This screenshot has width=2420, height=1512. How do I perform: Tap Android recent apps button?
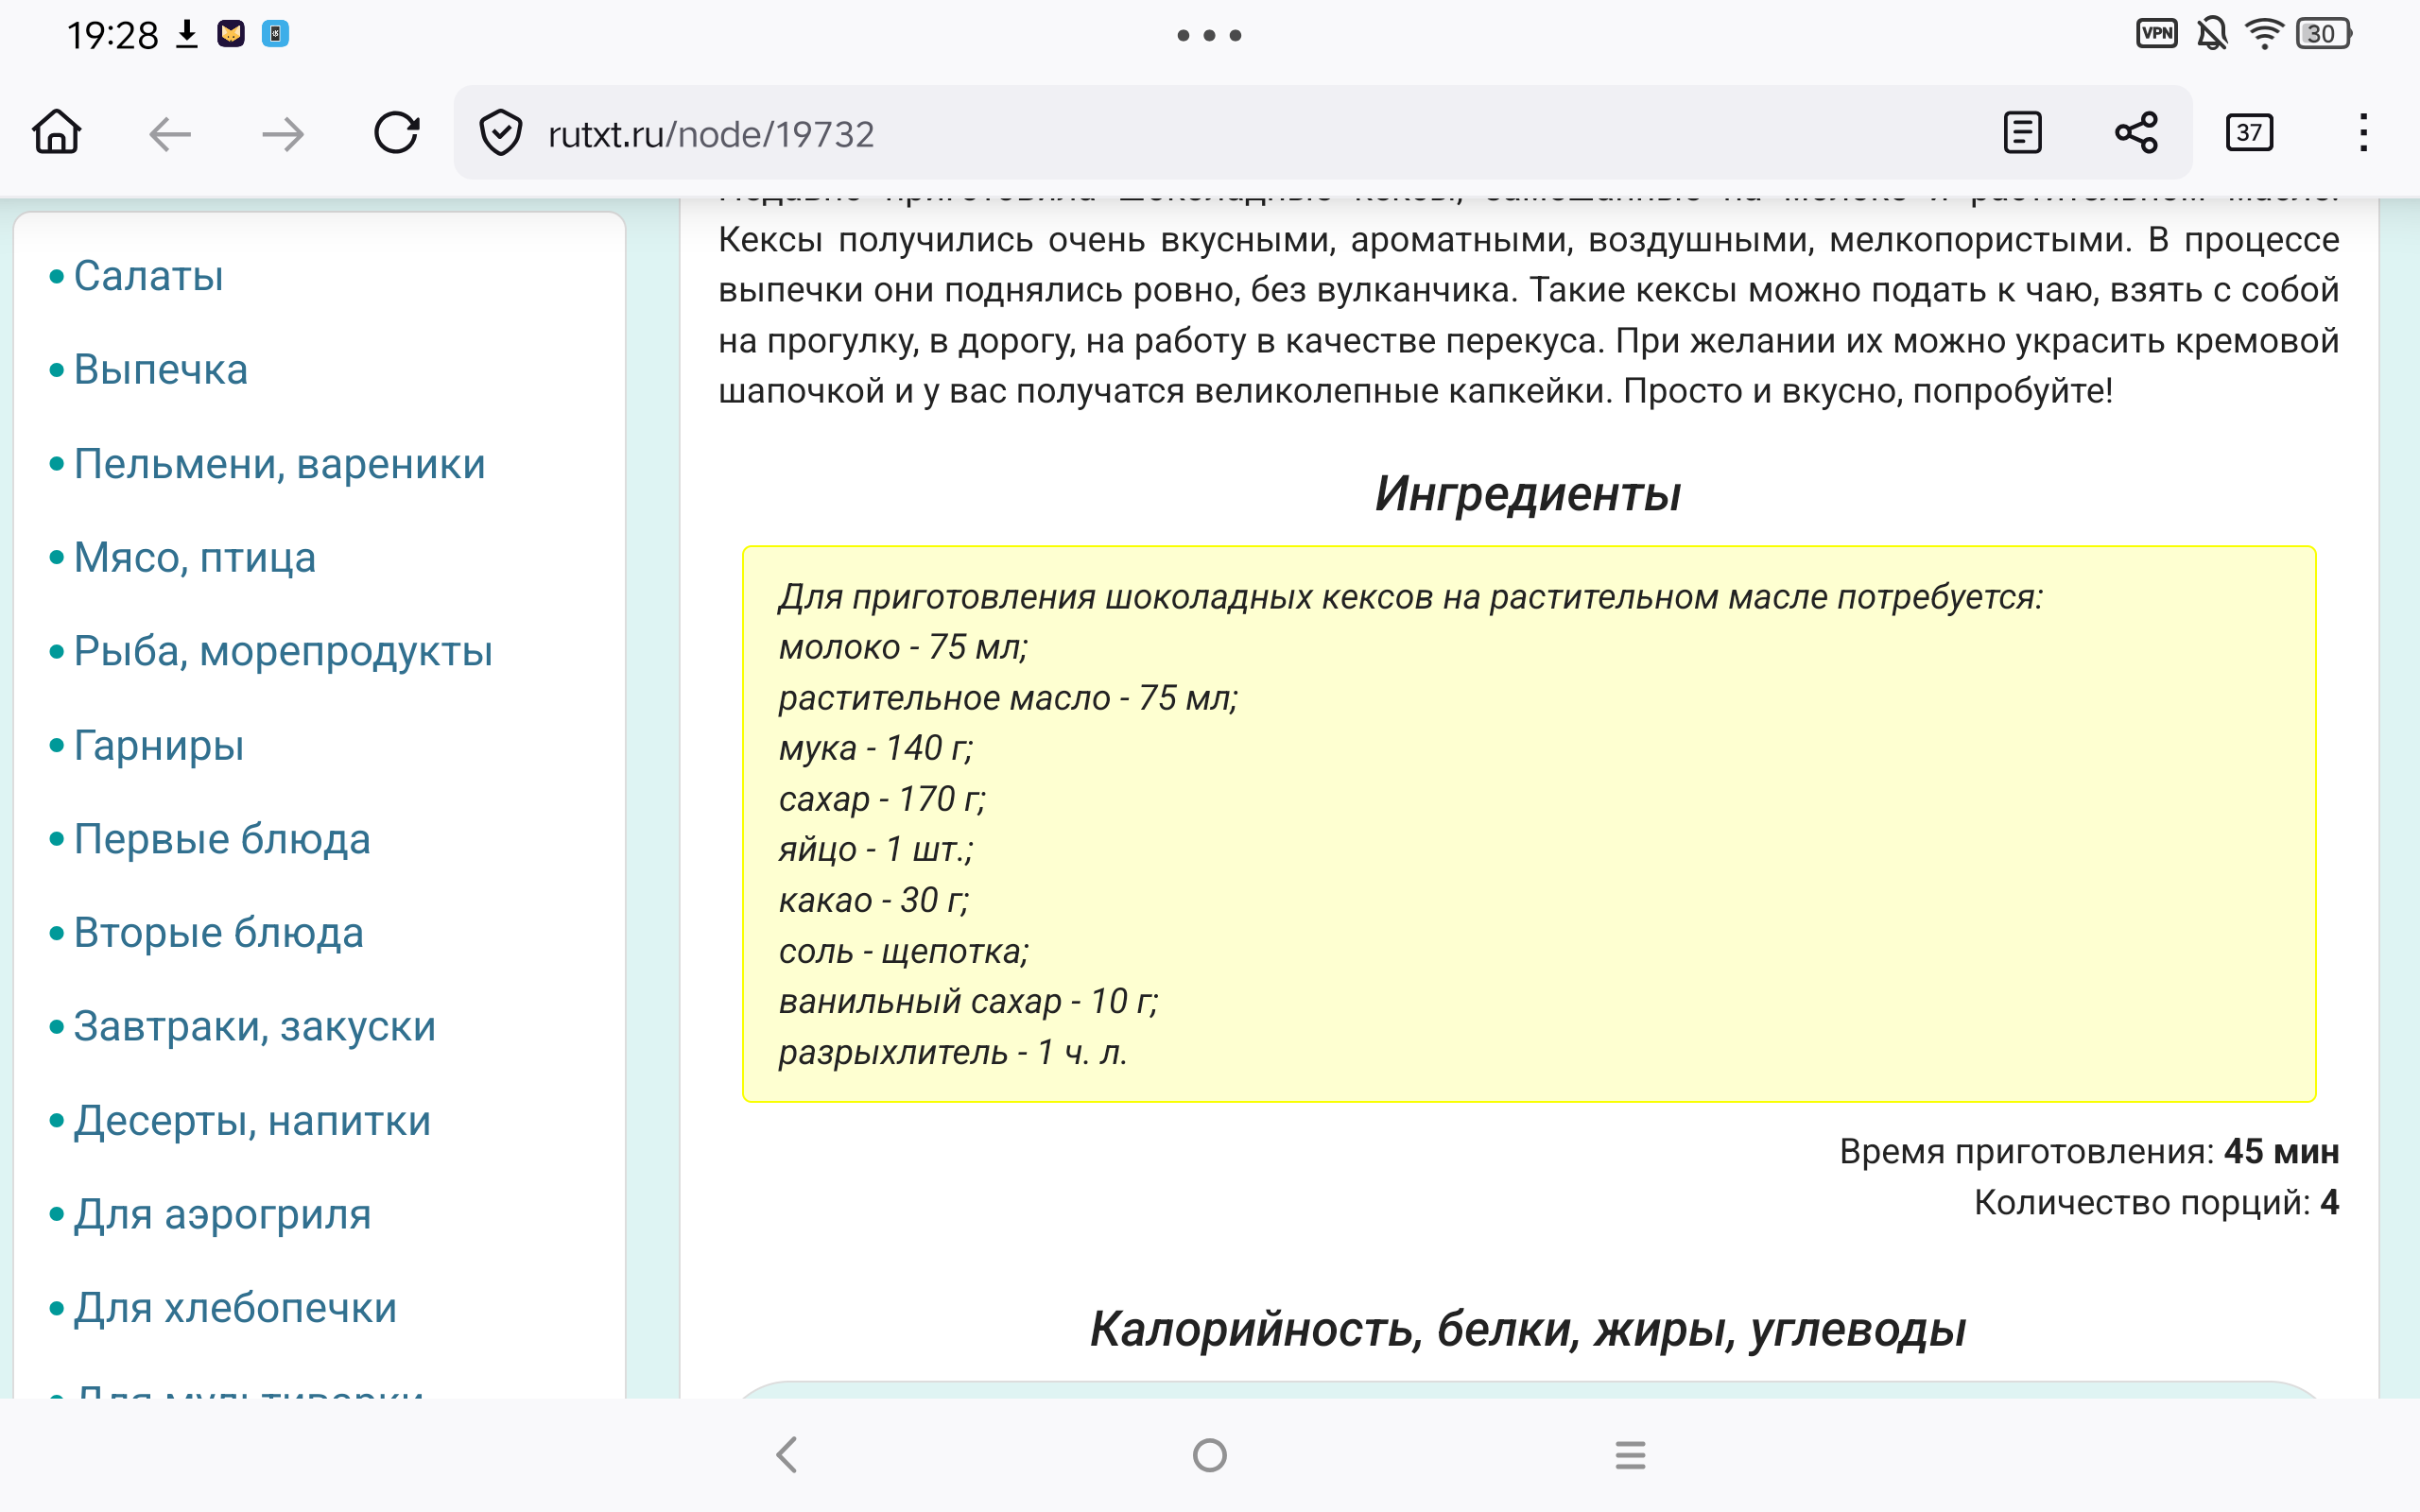1630,1455
